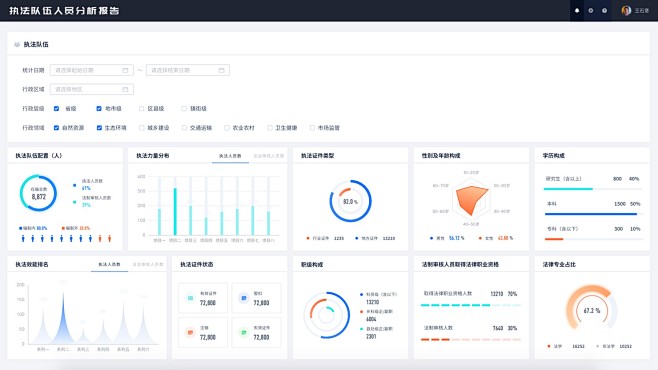Click the icon beside the 执法队伍 section title
The width and height of the screenshot is (658, 370).
(x=17, y=44)
